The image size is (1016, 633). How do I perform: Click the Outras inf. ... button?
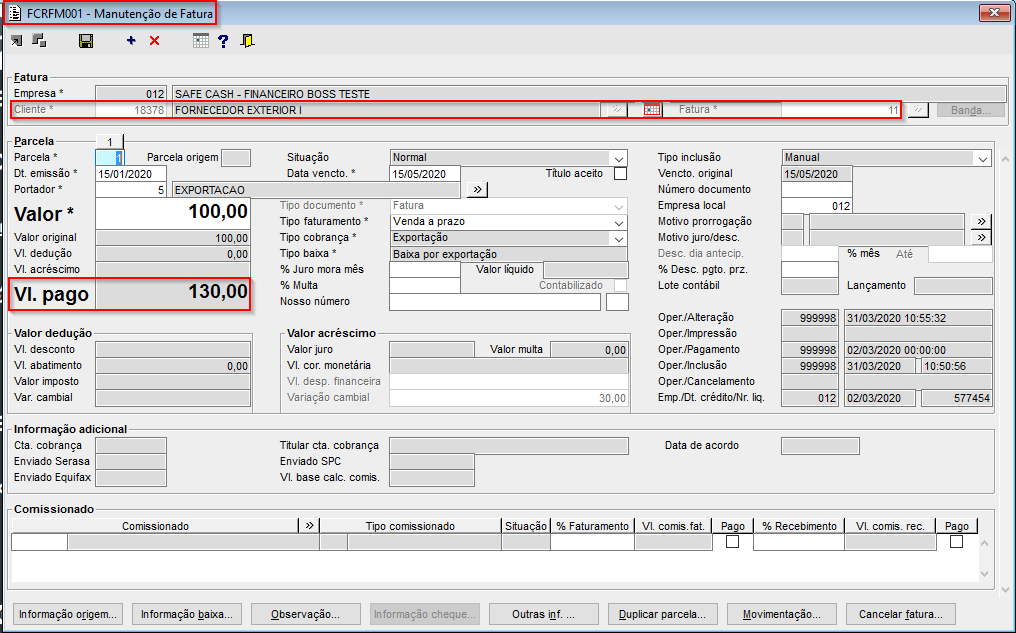click(x=543, y=614)
